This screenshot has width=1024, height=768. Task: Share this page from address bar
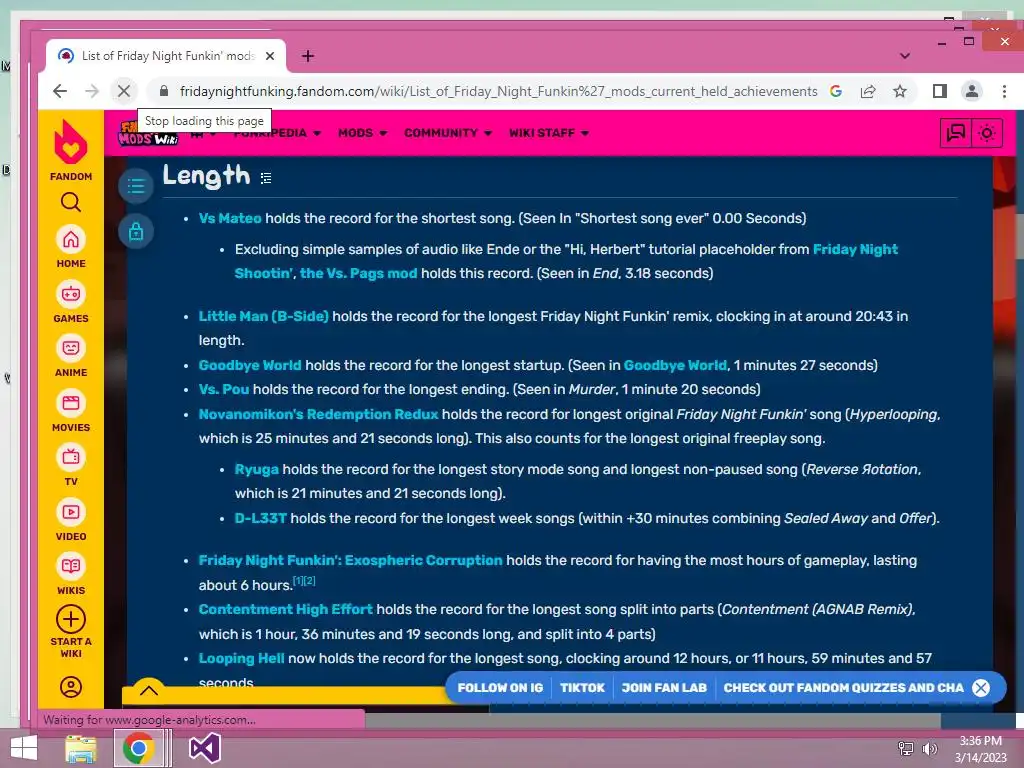pyautogui.click(x=868, y=91)
